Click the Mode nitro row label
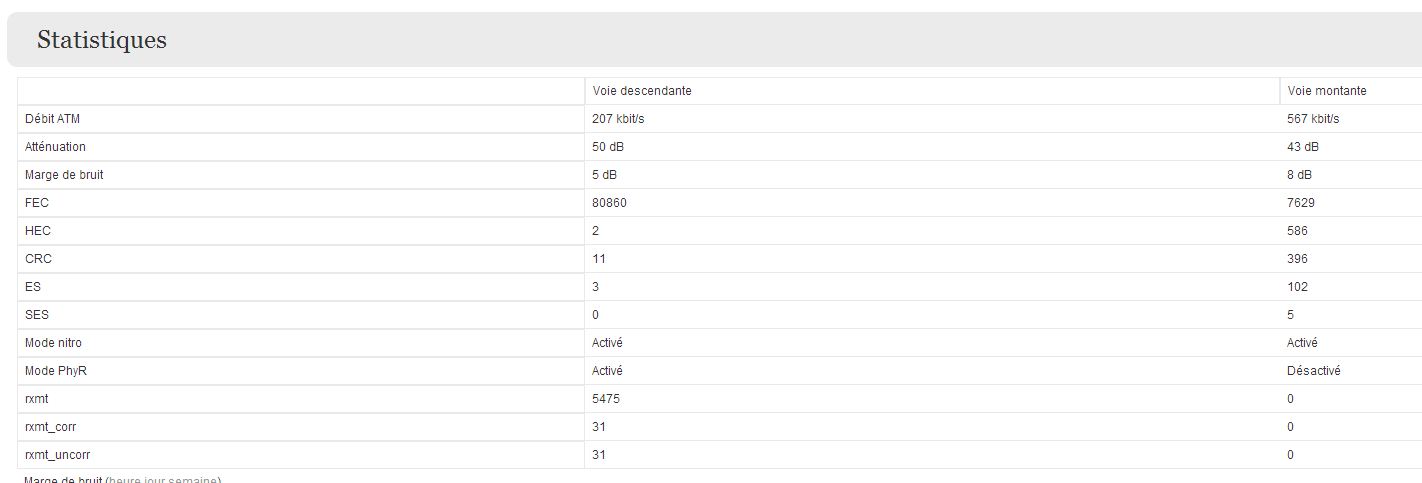The image size is (1422, 483). click(x=53, y=343)
